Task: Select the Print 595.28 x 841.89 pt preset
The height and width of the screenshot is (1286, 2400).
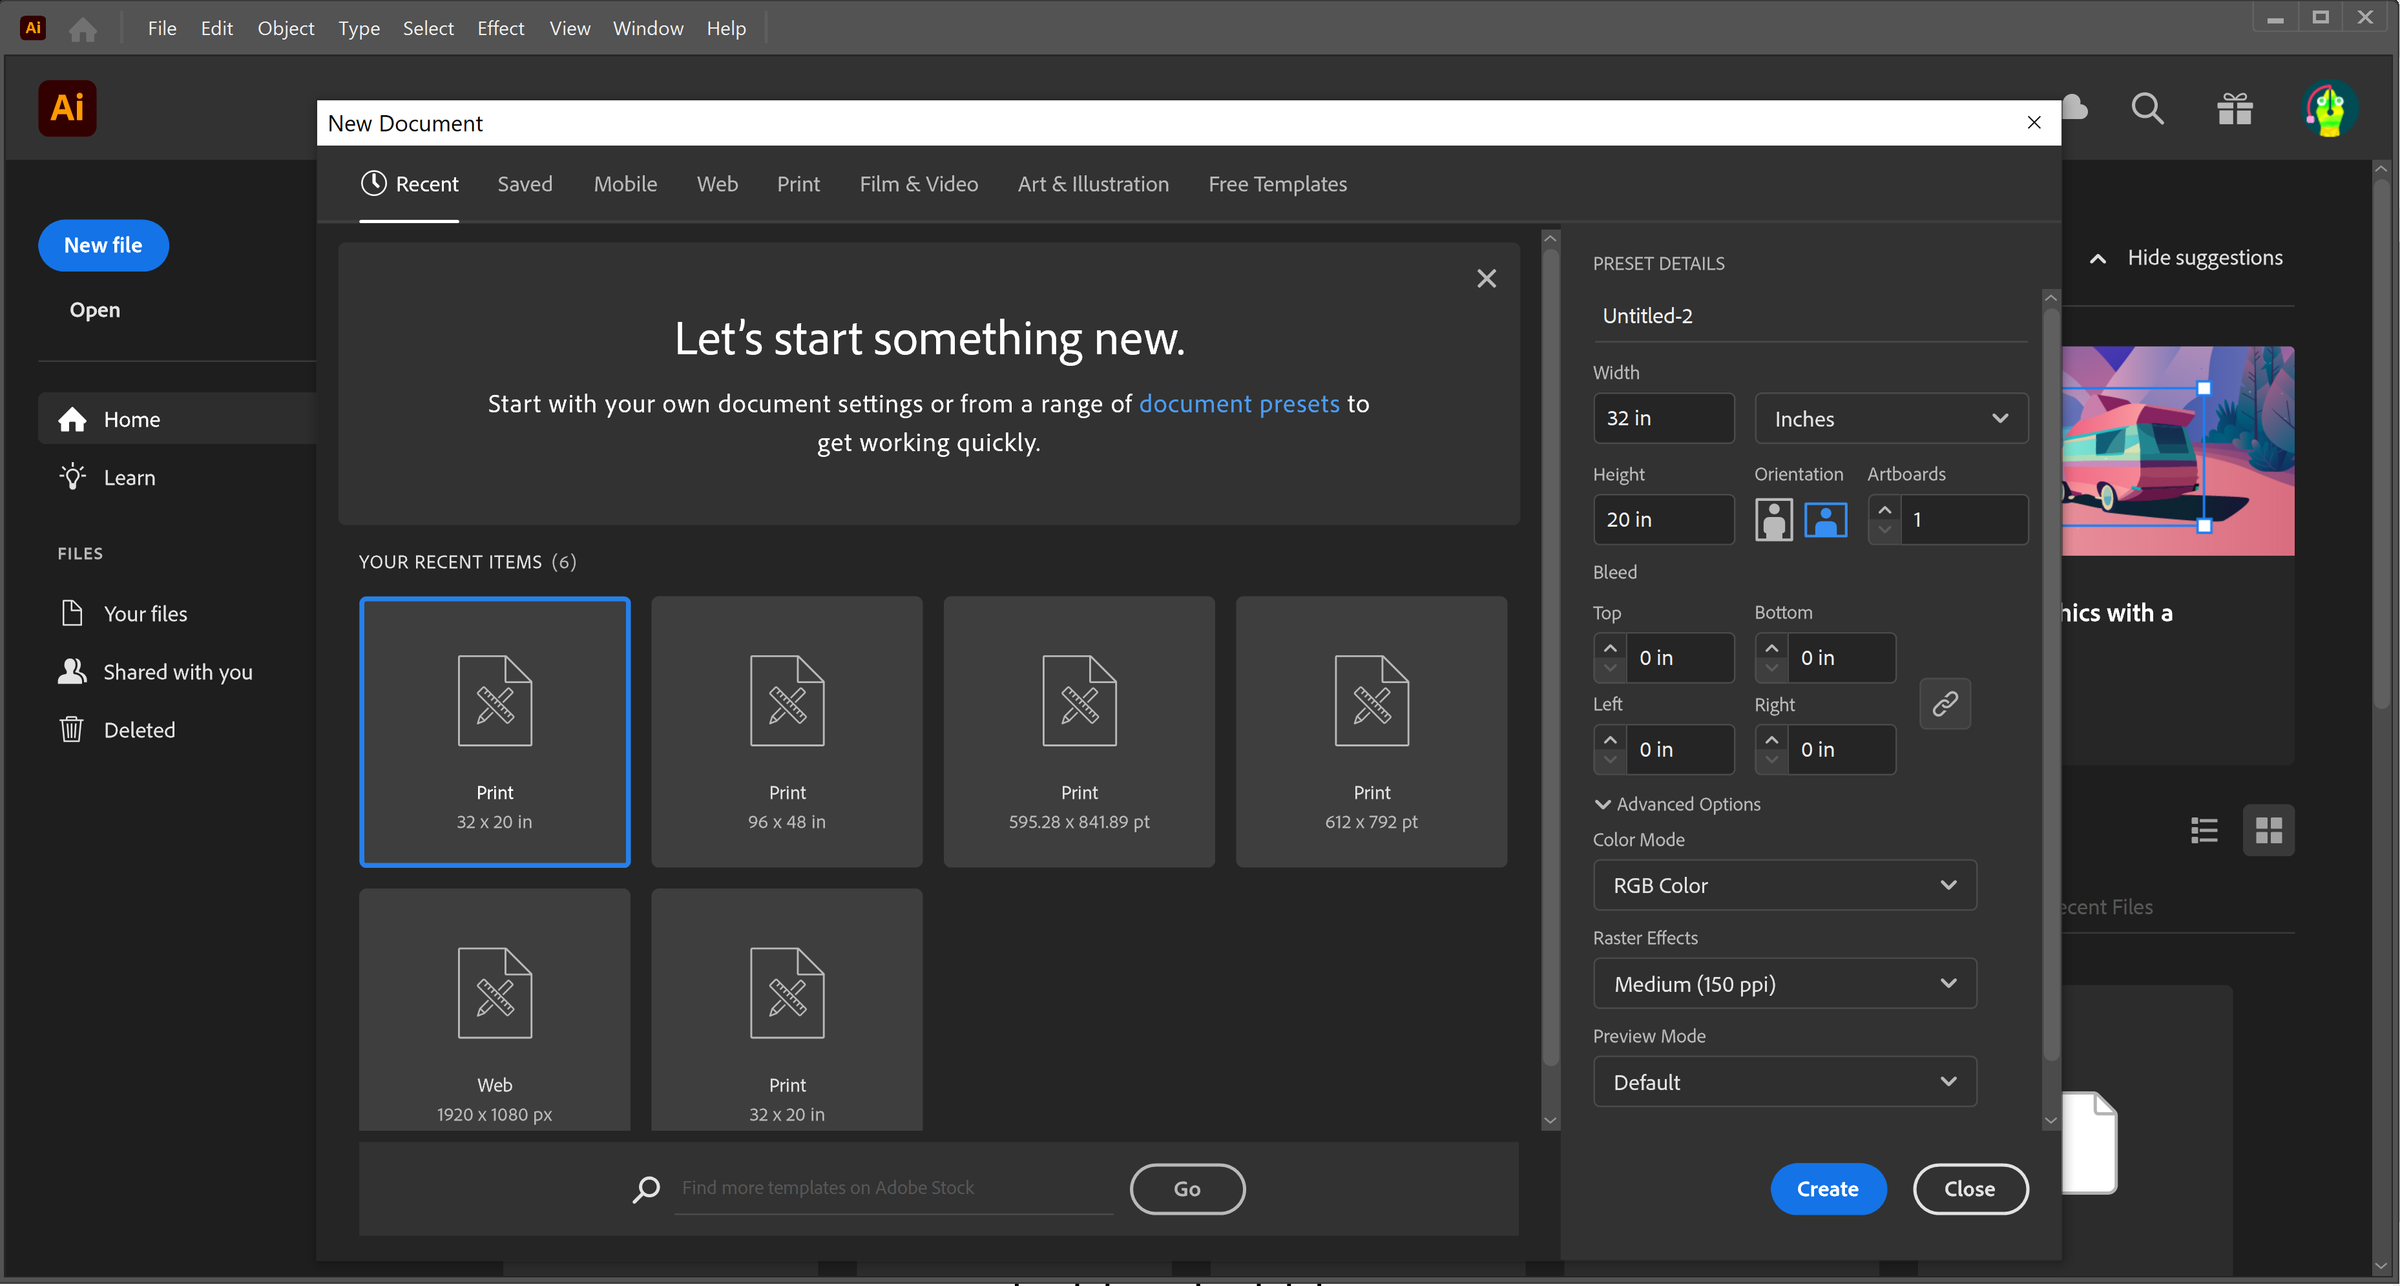Action: 1079,731
